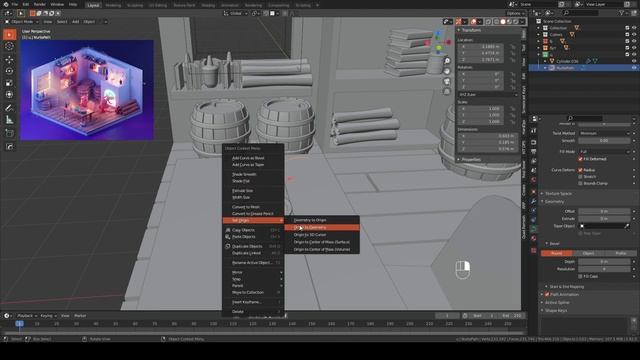The width and height of the screenshot is (640, 360).
Task: Hide Cylinder.036 using its eye icon
Action: point(634,61)
